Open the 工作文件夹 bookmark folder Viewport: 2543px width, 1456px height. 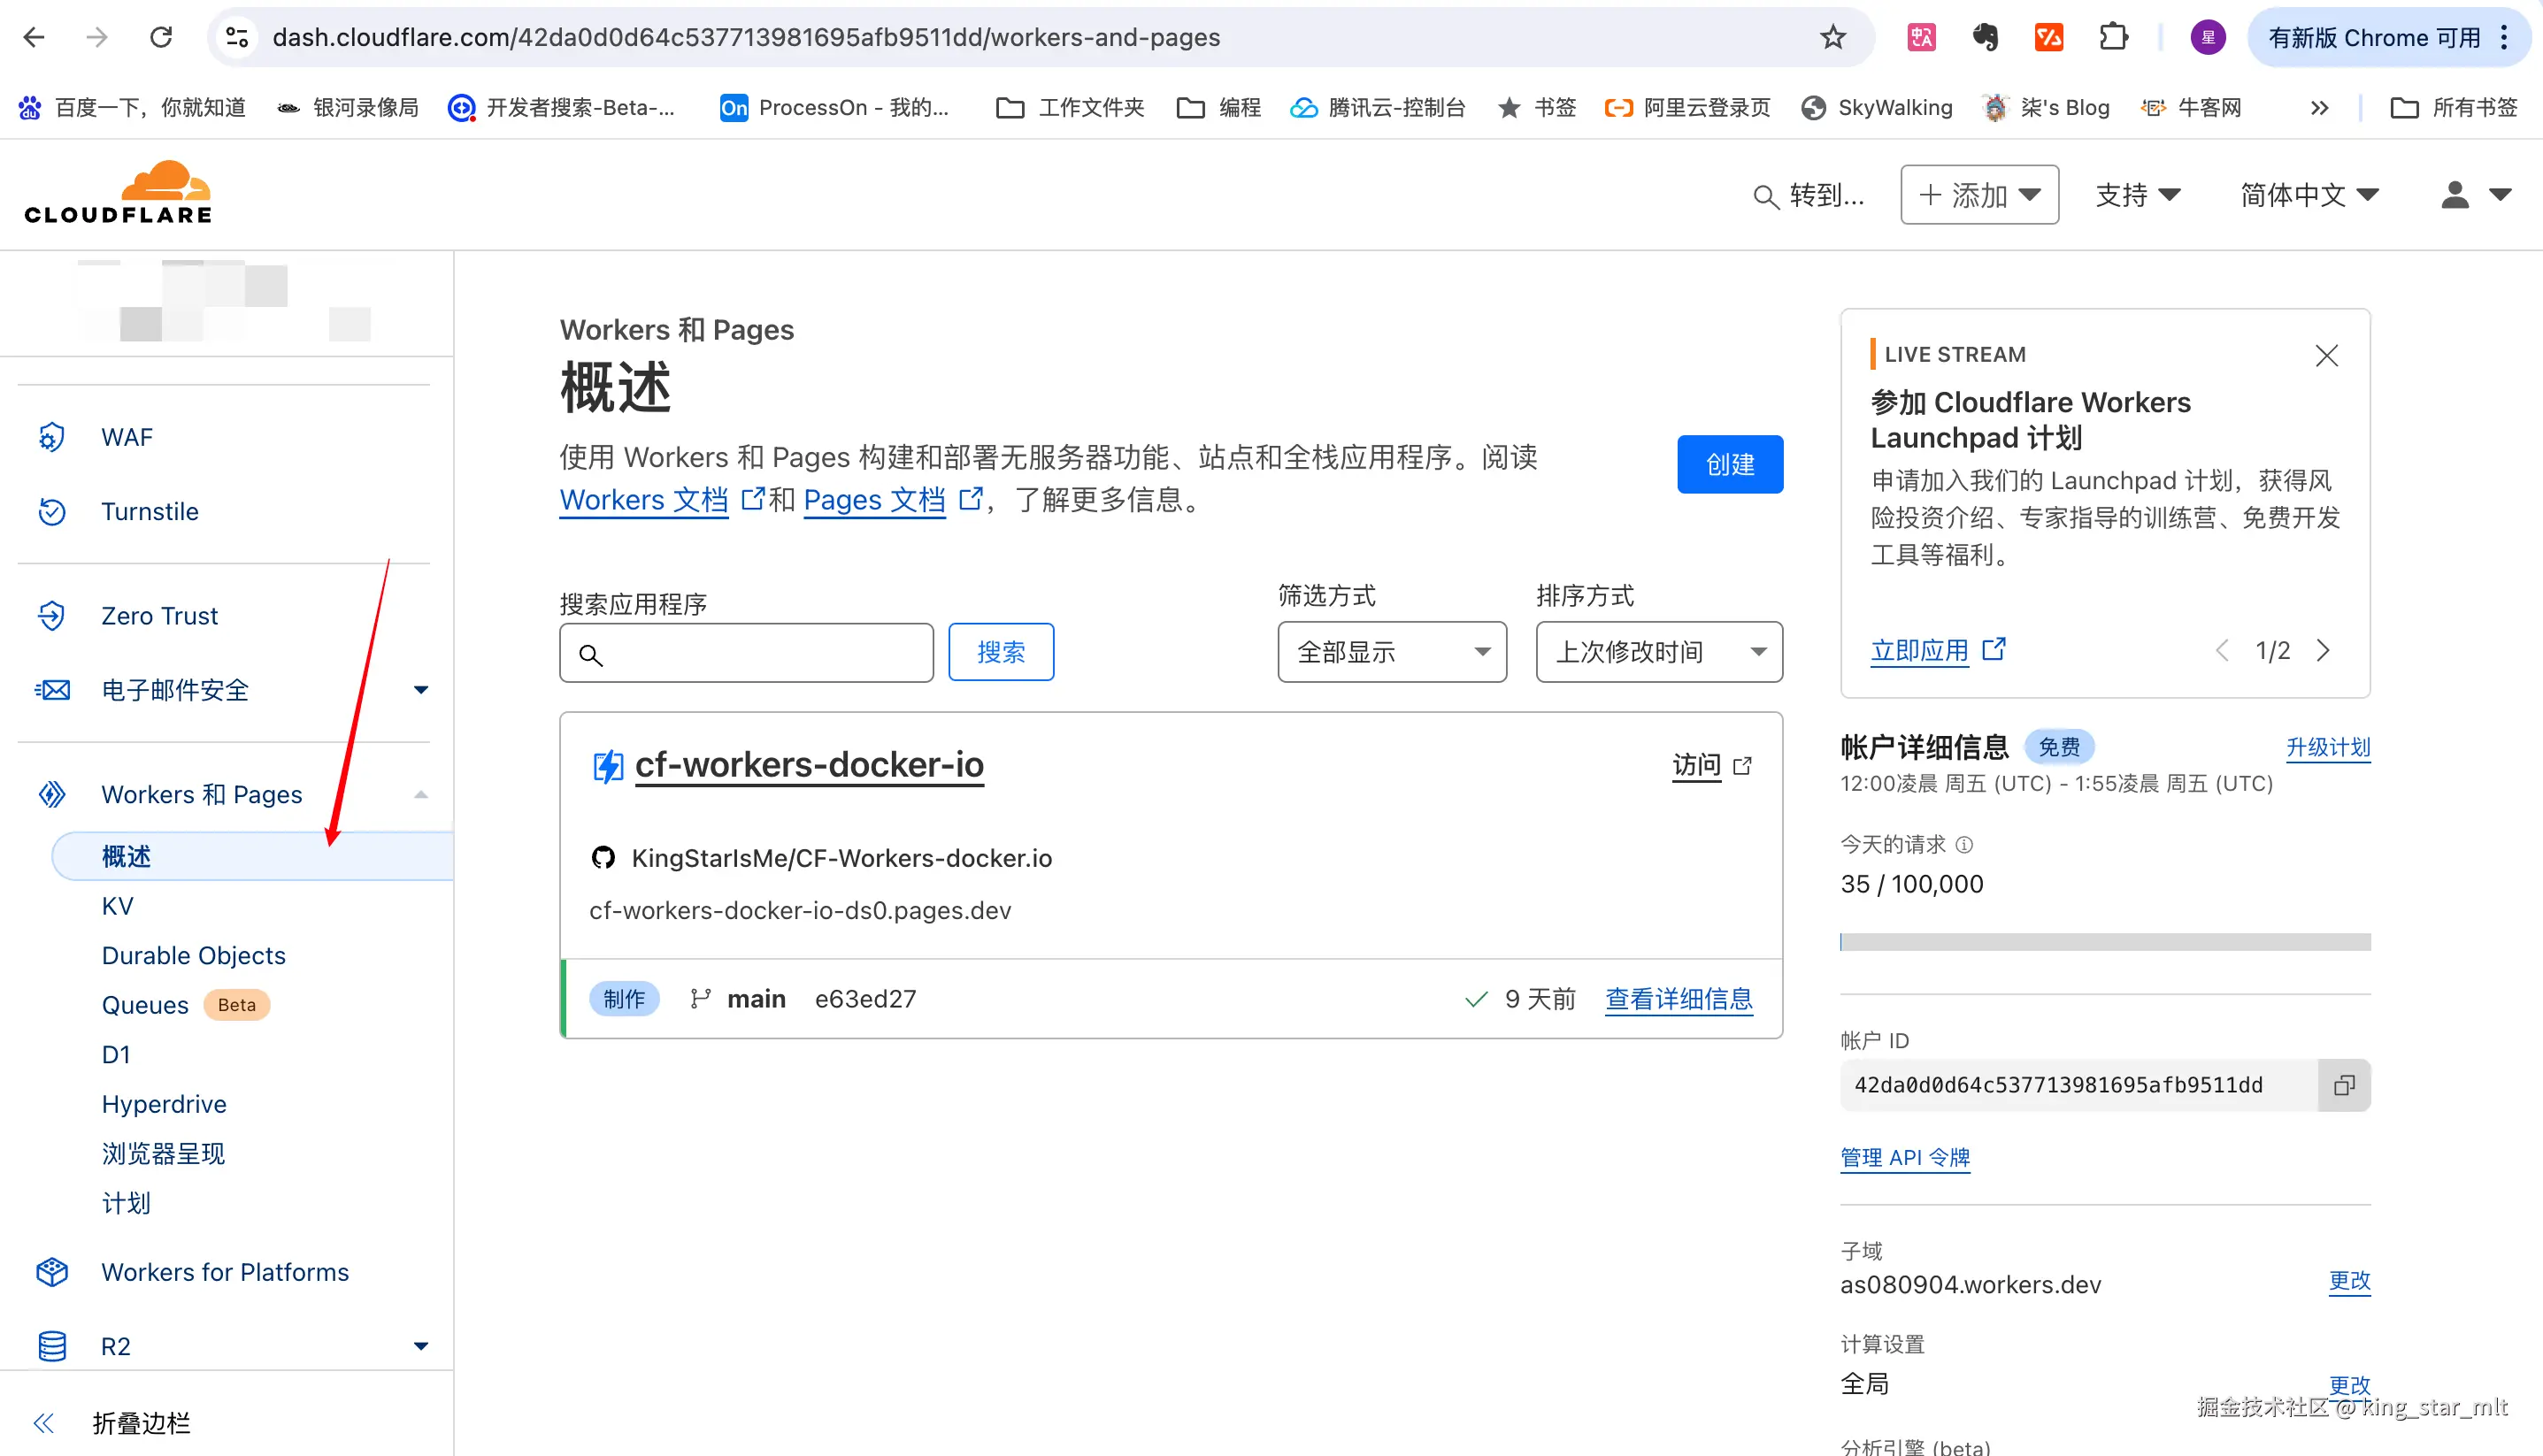click(x=1070, y=108)
